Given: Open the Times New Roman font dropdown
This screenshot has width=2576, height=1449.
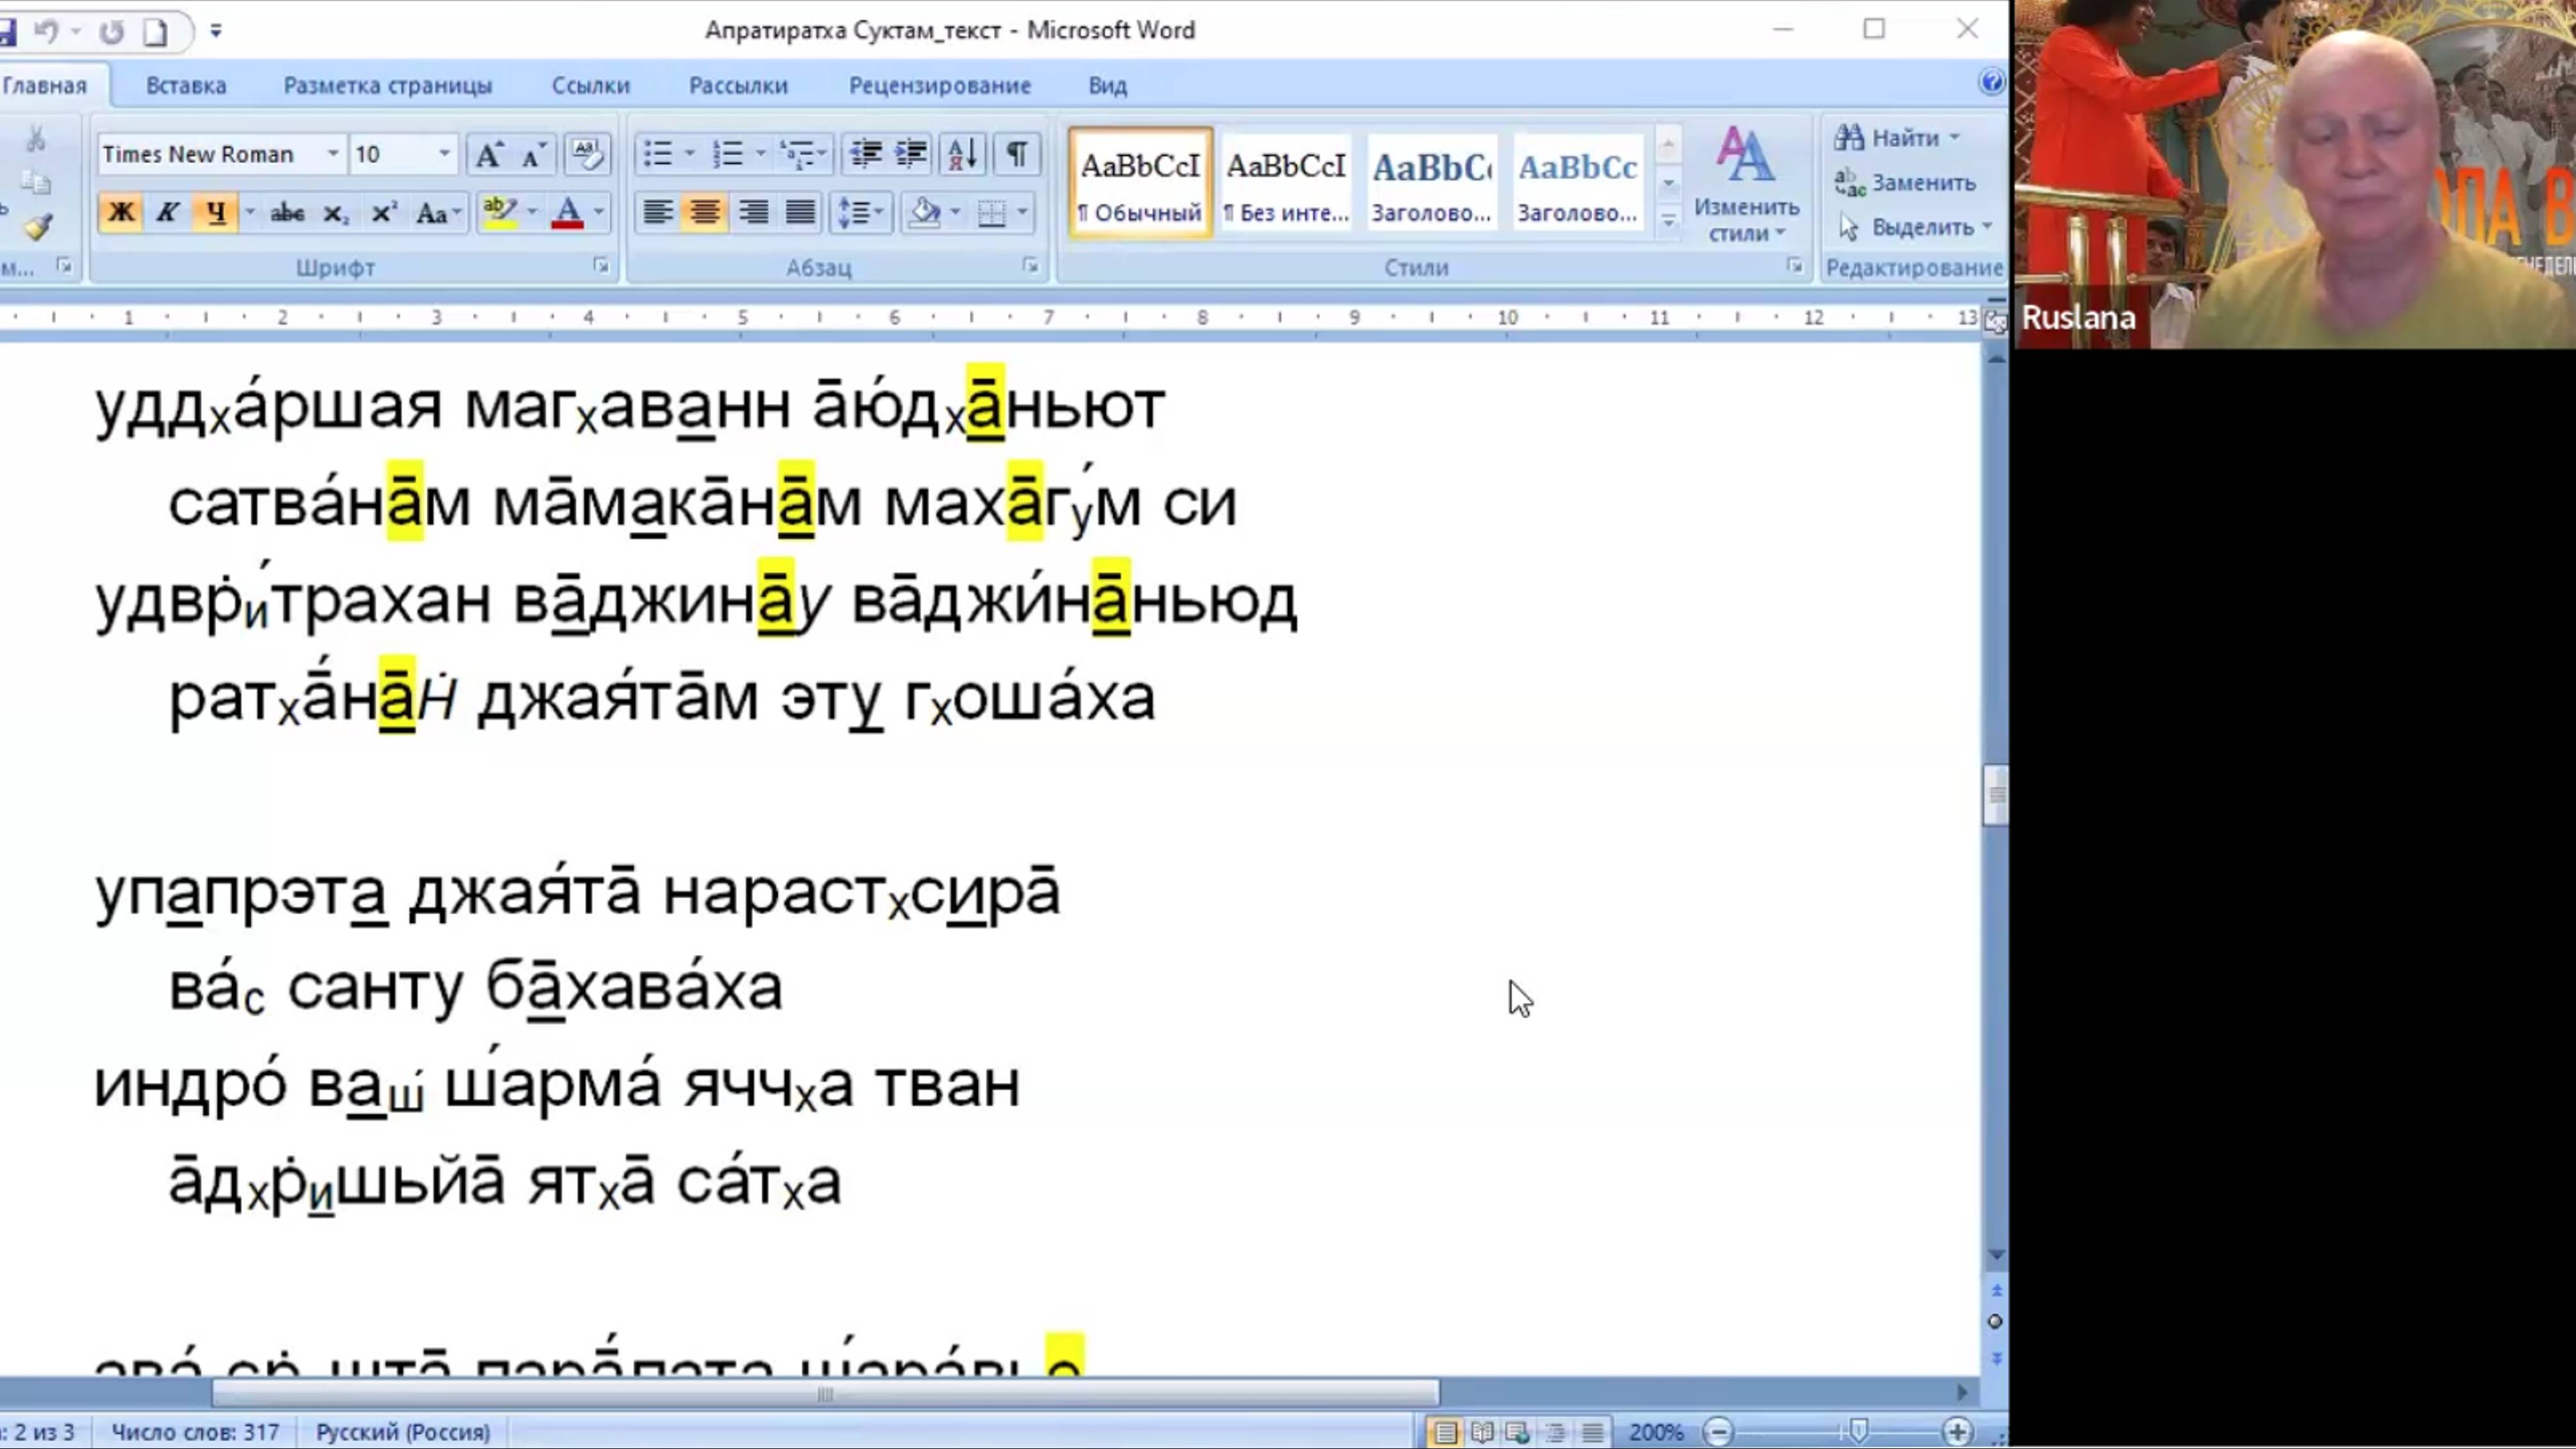Looking at the screenshot, I should click(333, 154).
